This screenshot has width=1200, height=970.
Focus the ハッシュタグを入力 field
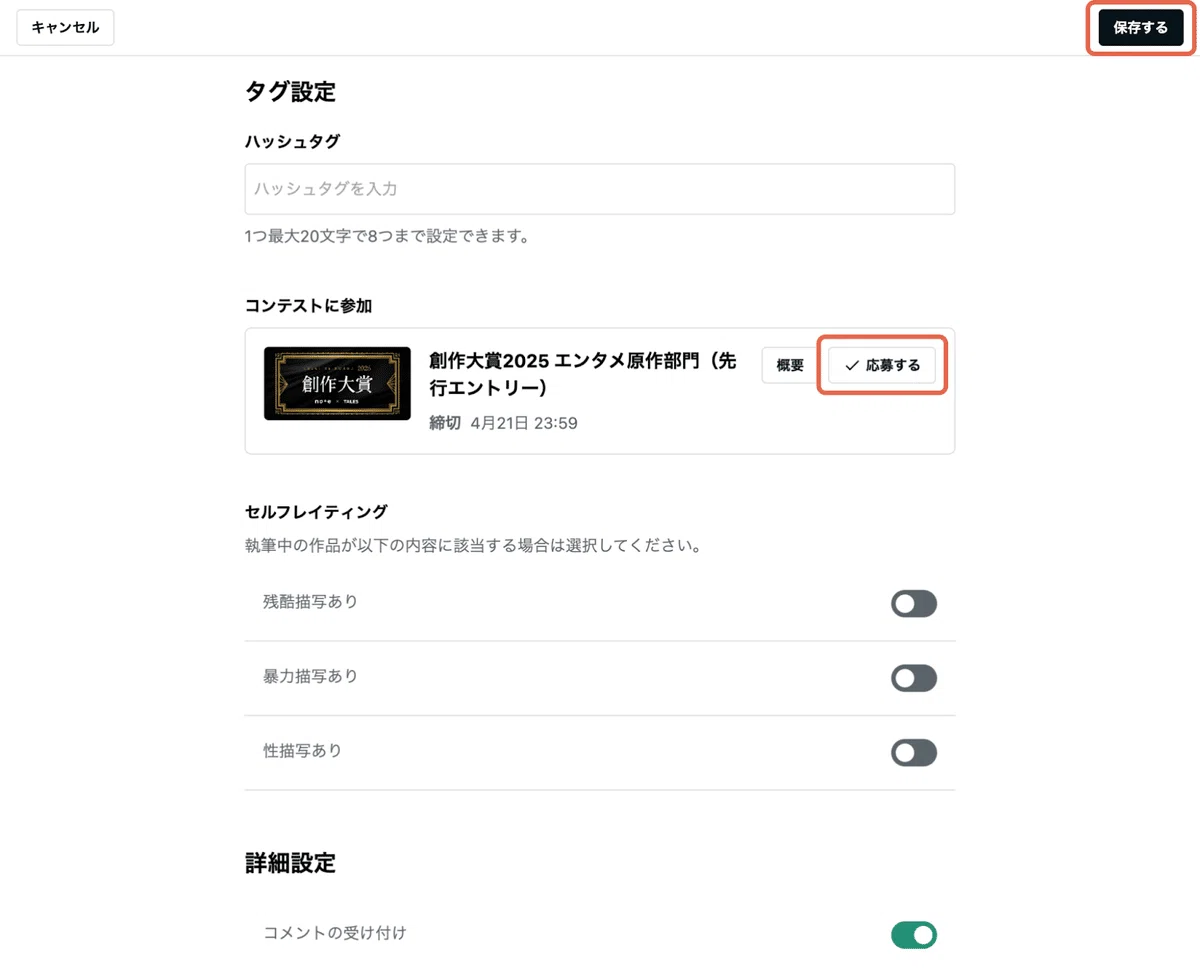click(600, 189)
